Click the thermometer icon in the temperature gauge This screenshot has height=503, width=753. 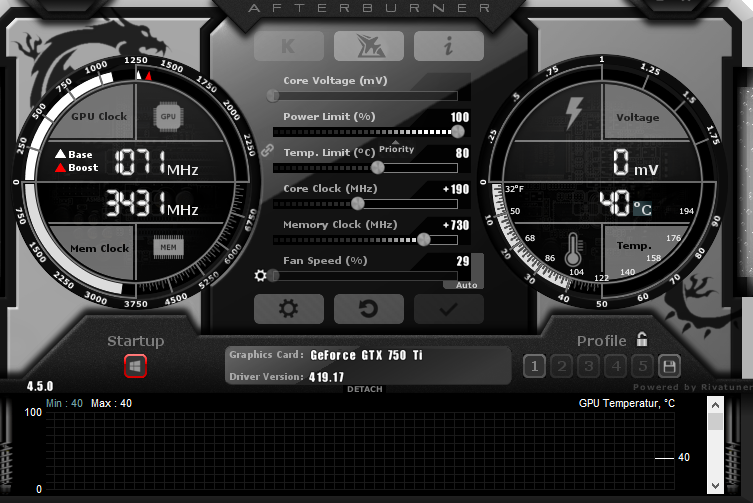pos(573,250)
